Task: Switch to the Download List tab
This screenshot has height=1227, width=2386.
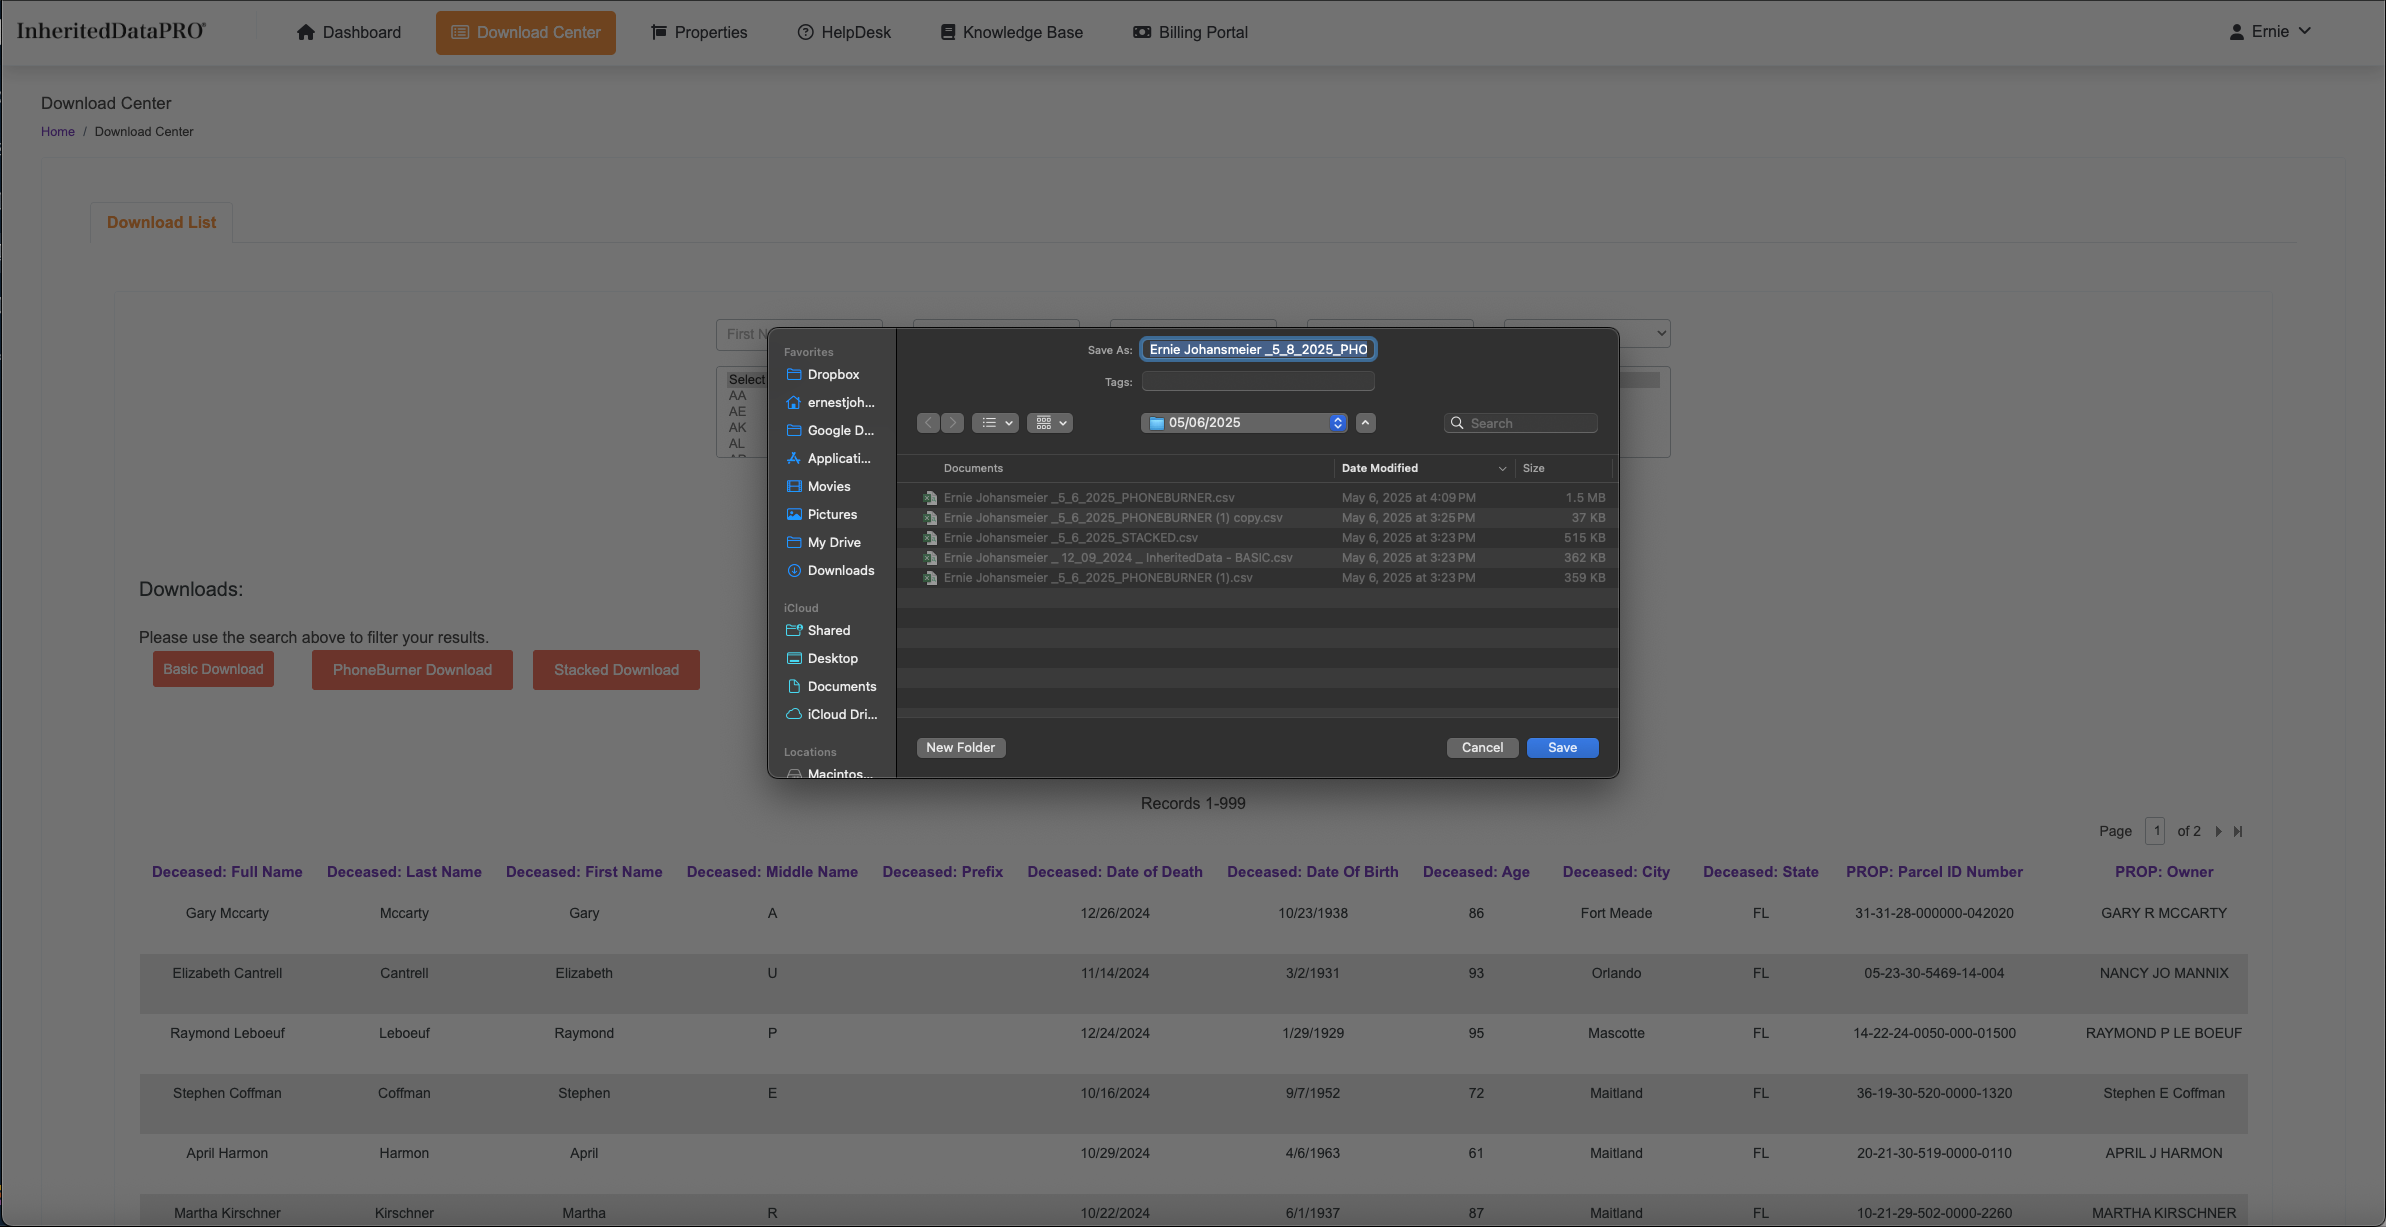Action: (161, 222)
